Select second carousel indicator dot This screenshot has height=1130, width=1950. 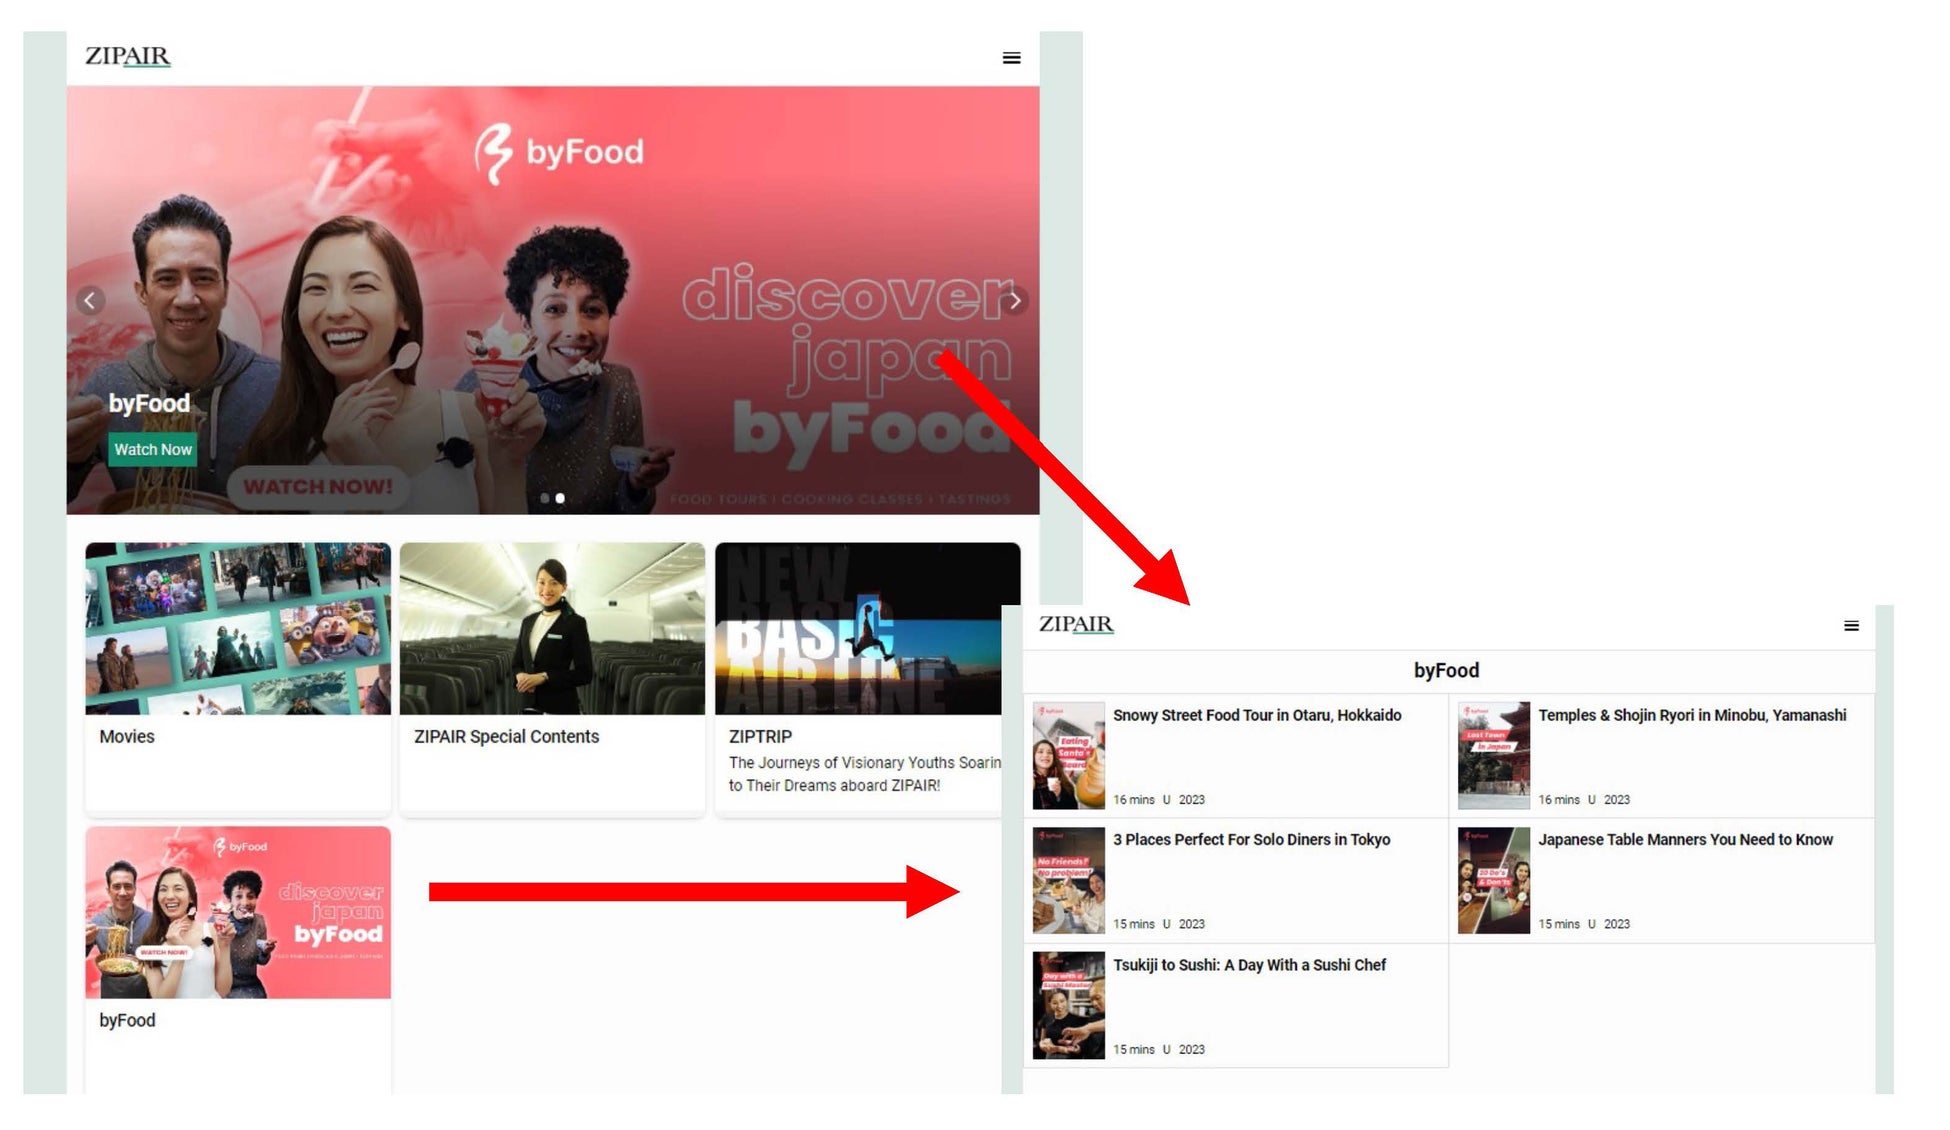coord(560,498)
